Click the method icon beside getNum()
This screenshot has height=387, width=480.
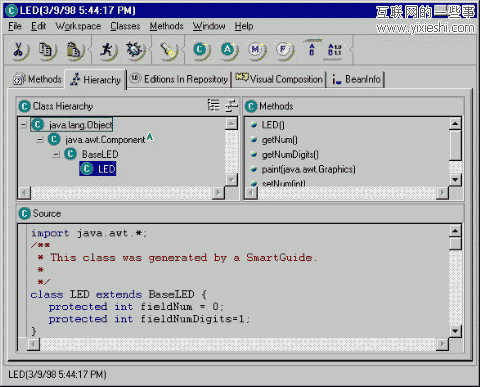(254, 140)
